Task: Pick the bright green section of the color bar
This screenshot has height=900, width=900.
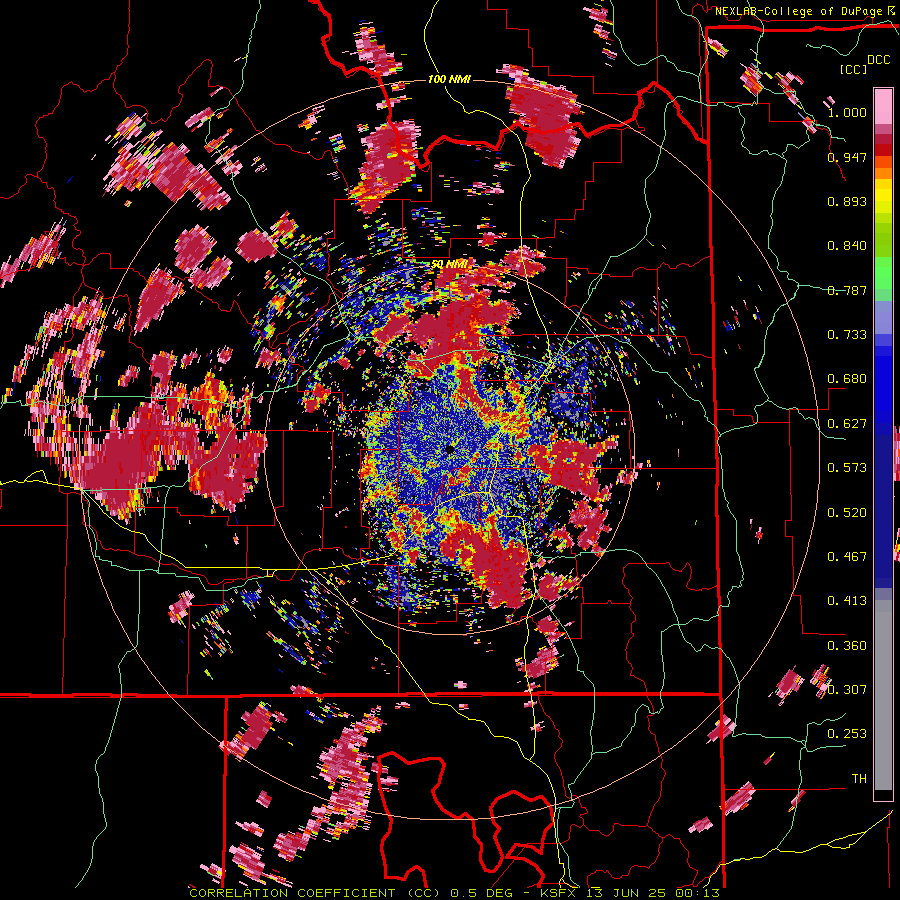Action: (883, 273)
